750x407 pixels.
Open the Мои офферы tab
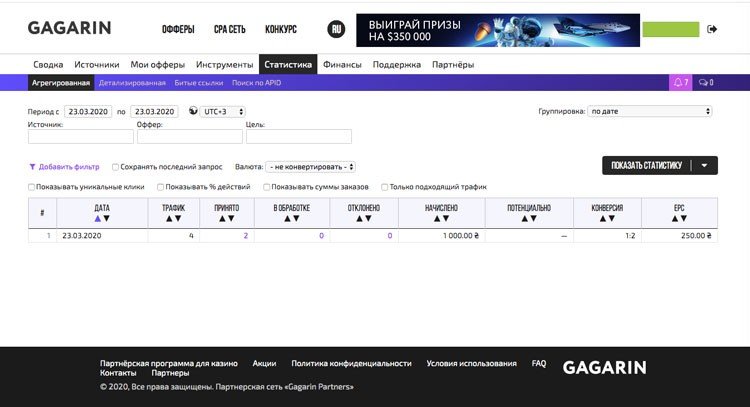(x=157, y=65)
